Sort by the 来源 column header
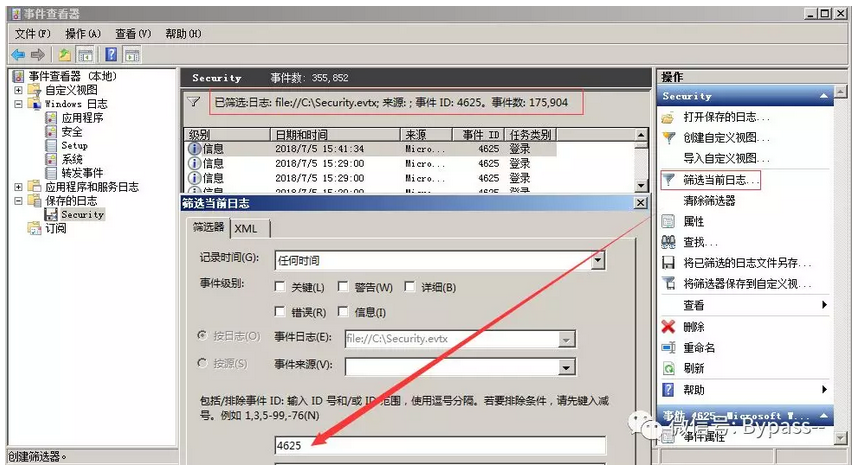The width and height of the screenshot is (855, 469). [426, 135]
